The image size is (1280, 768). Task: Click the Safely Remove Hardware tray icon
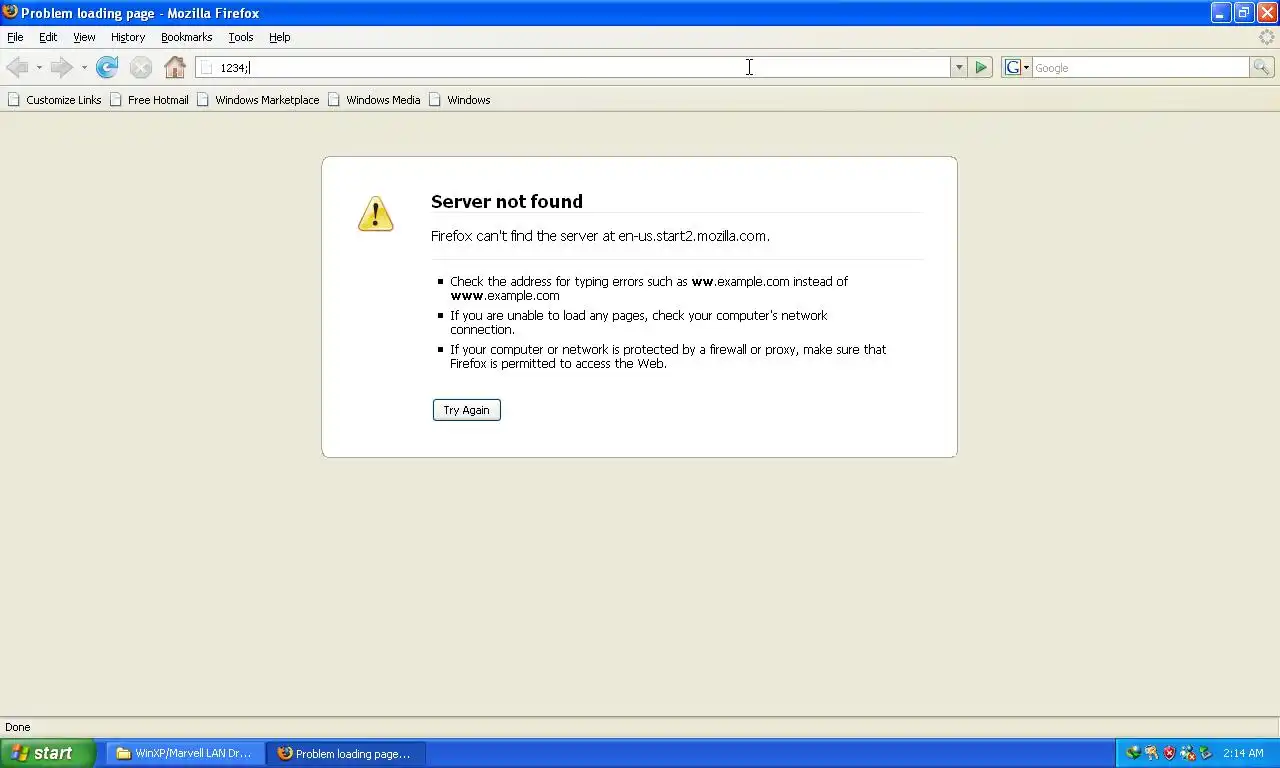tap(1205, 753)
